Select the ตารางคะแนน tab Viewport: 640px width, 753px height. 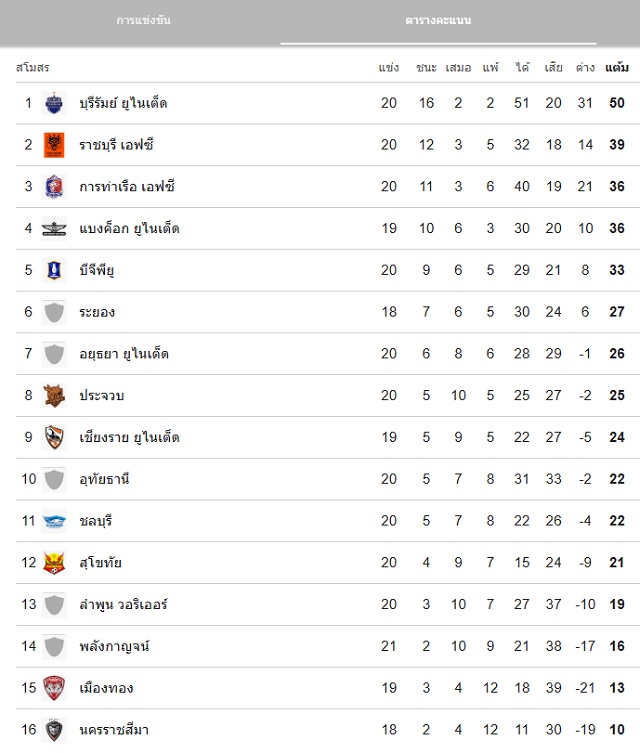pos(438,21)
